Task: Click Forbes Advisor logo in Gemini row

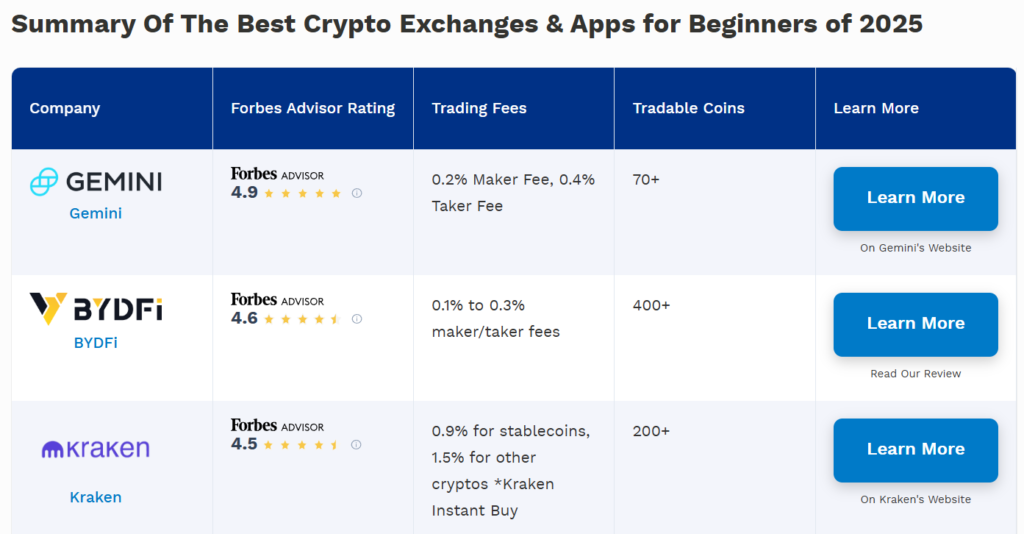Action: click(277, 174)
